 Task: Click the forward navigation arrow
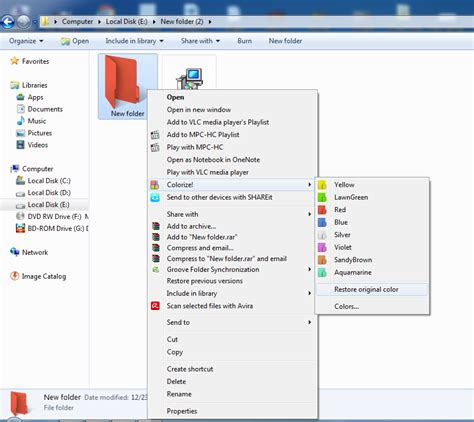coord(23,22)
